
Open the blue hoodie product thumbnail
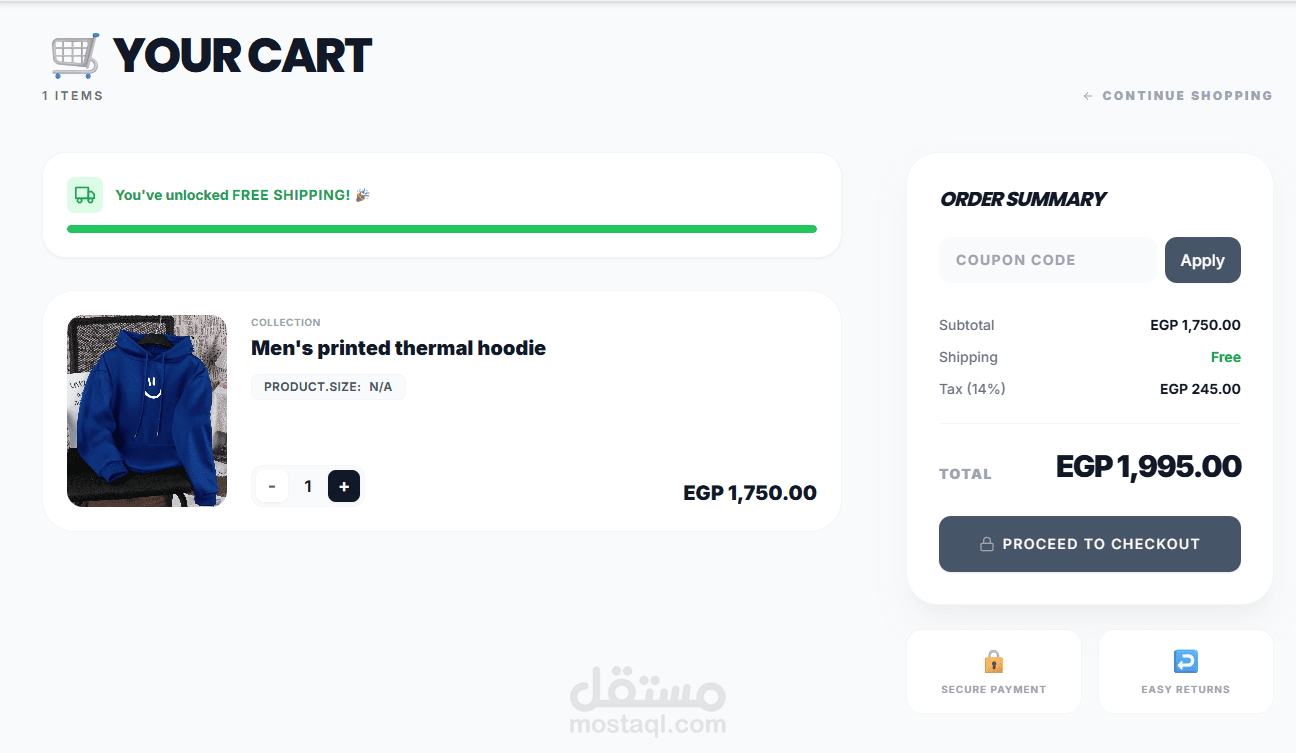[147, 411]
